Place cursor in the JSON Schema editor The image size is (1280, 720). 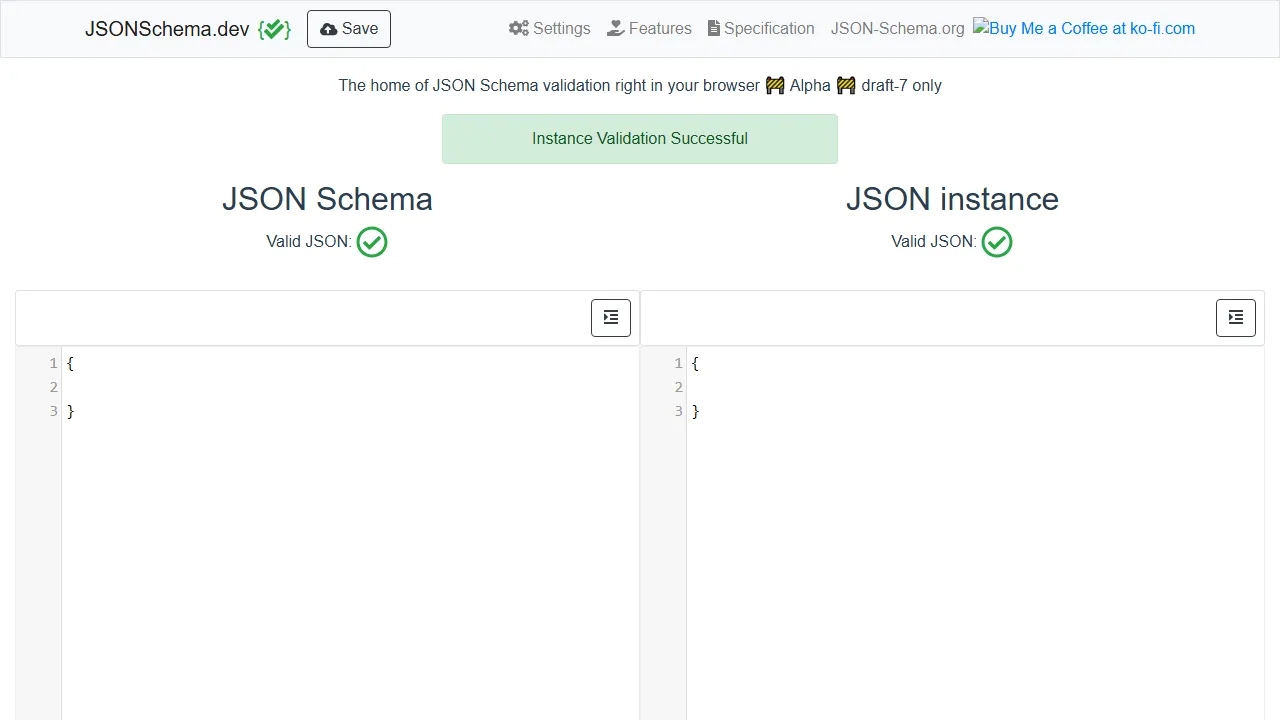(300, 450)
